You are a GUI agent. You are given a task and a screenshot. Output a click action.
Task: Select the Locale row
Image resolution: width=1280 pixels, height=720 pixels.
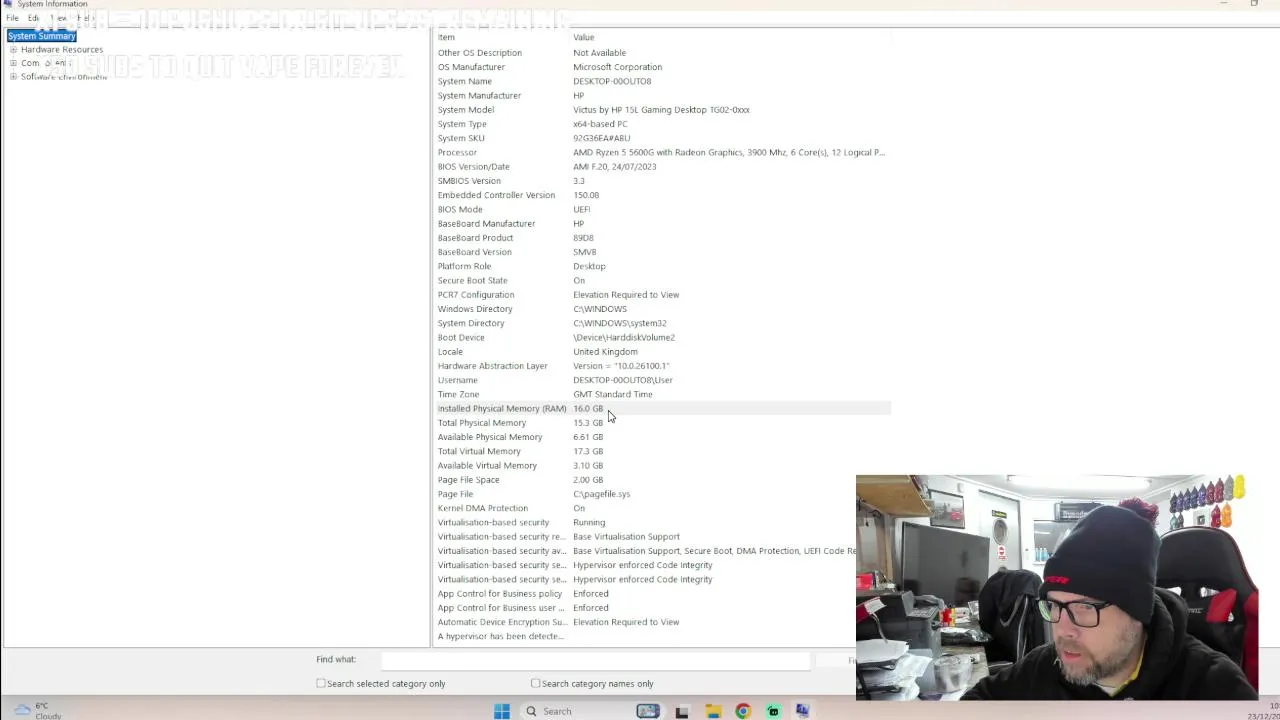[x=661, y=351]
